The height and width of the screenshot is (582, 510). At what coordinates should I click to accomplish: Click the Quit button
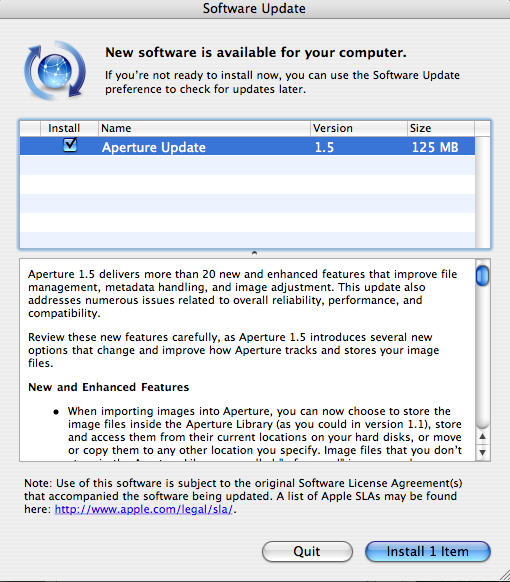(307, 551)
